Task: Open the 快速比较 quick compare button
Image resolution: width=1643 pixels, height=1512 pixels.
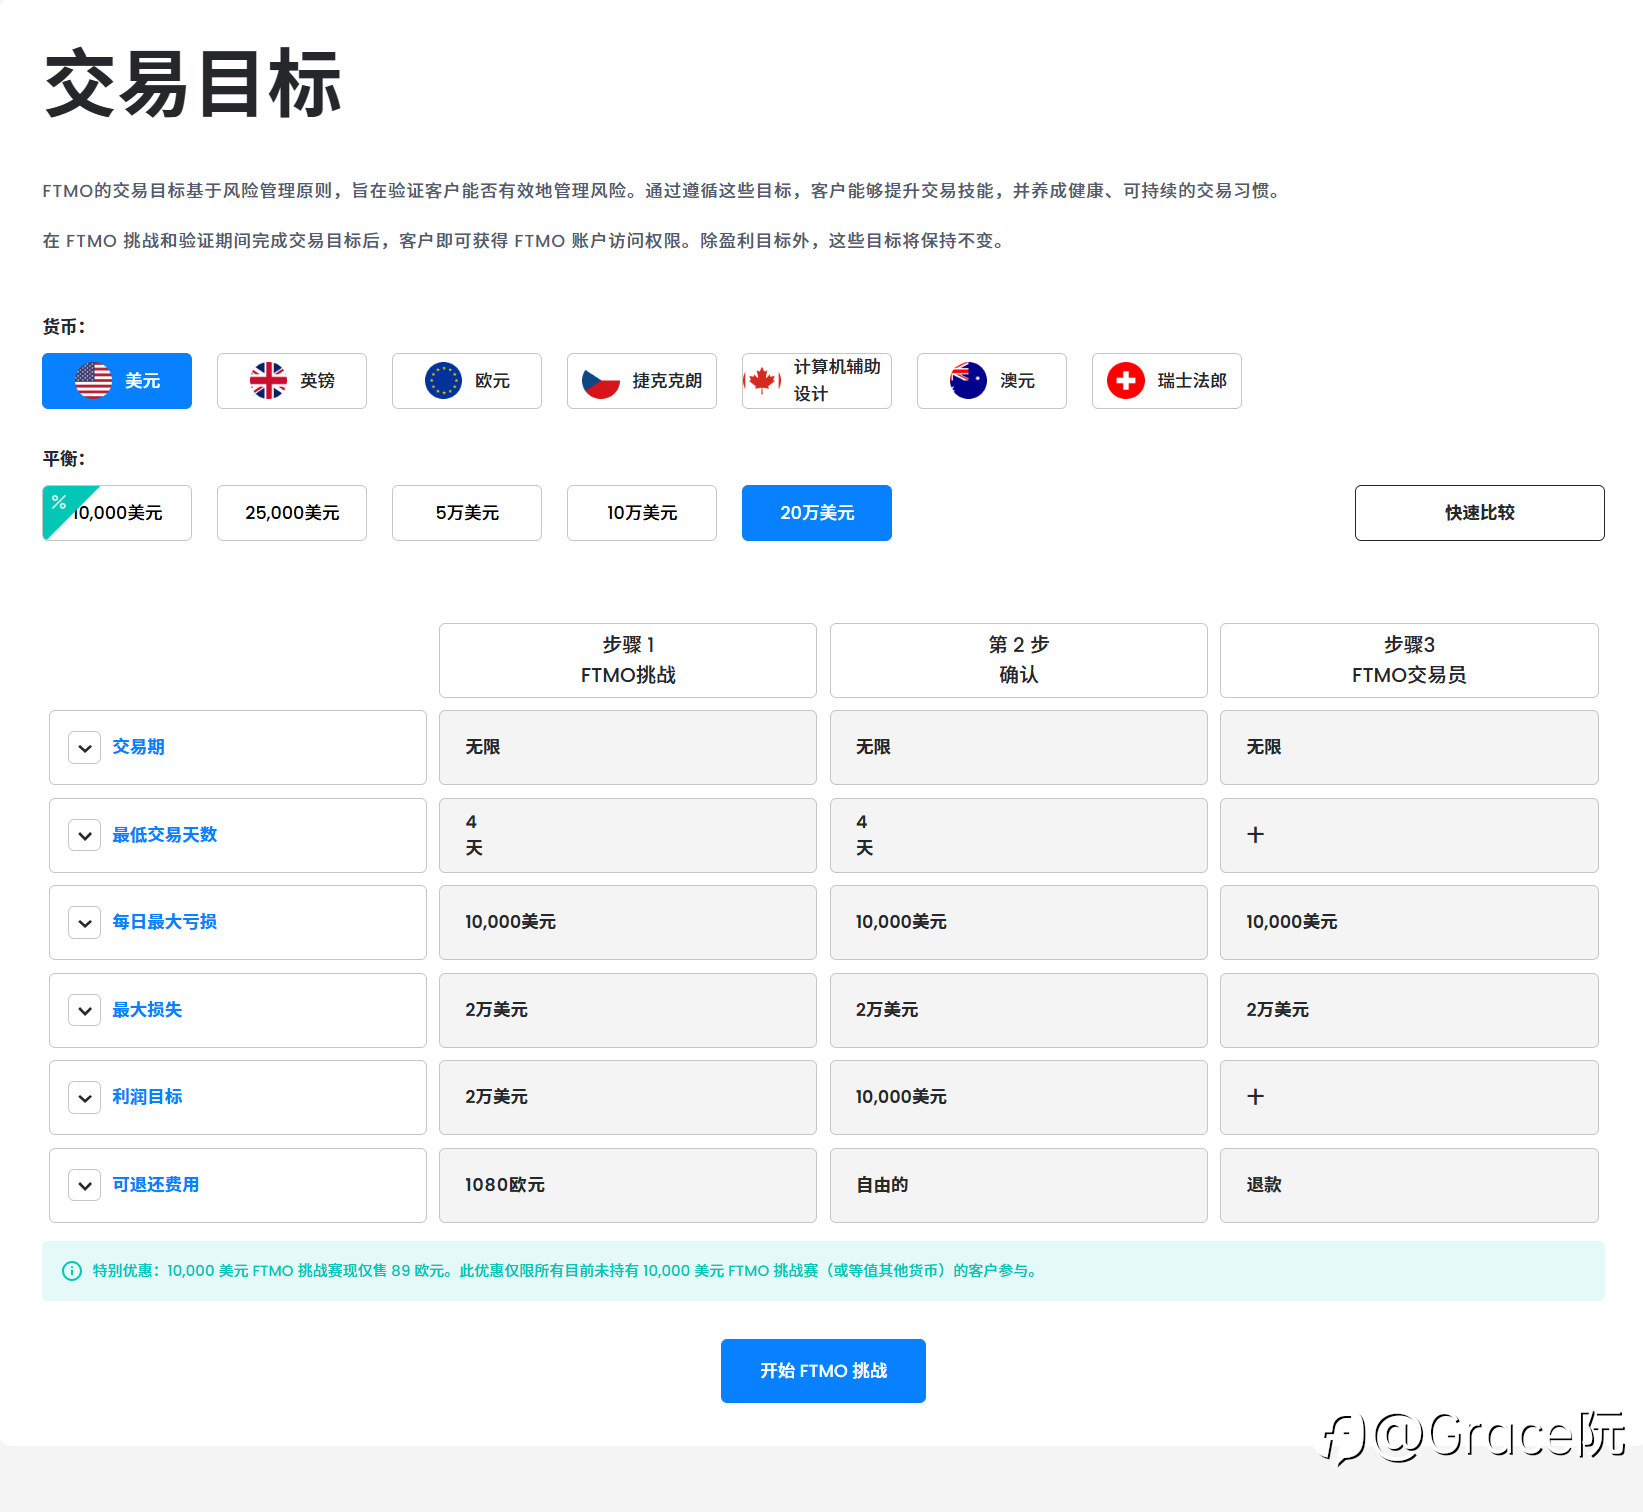Action: (1480, 513)
